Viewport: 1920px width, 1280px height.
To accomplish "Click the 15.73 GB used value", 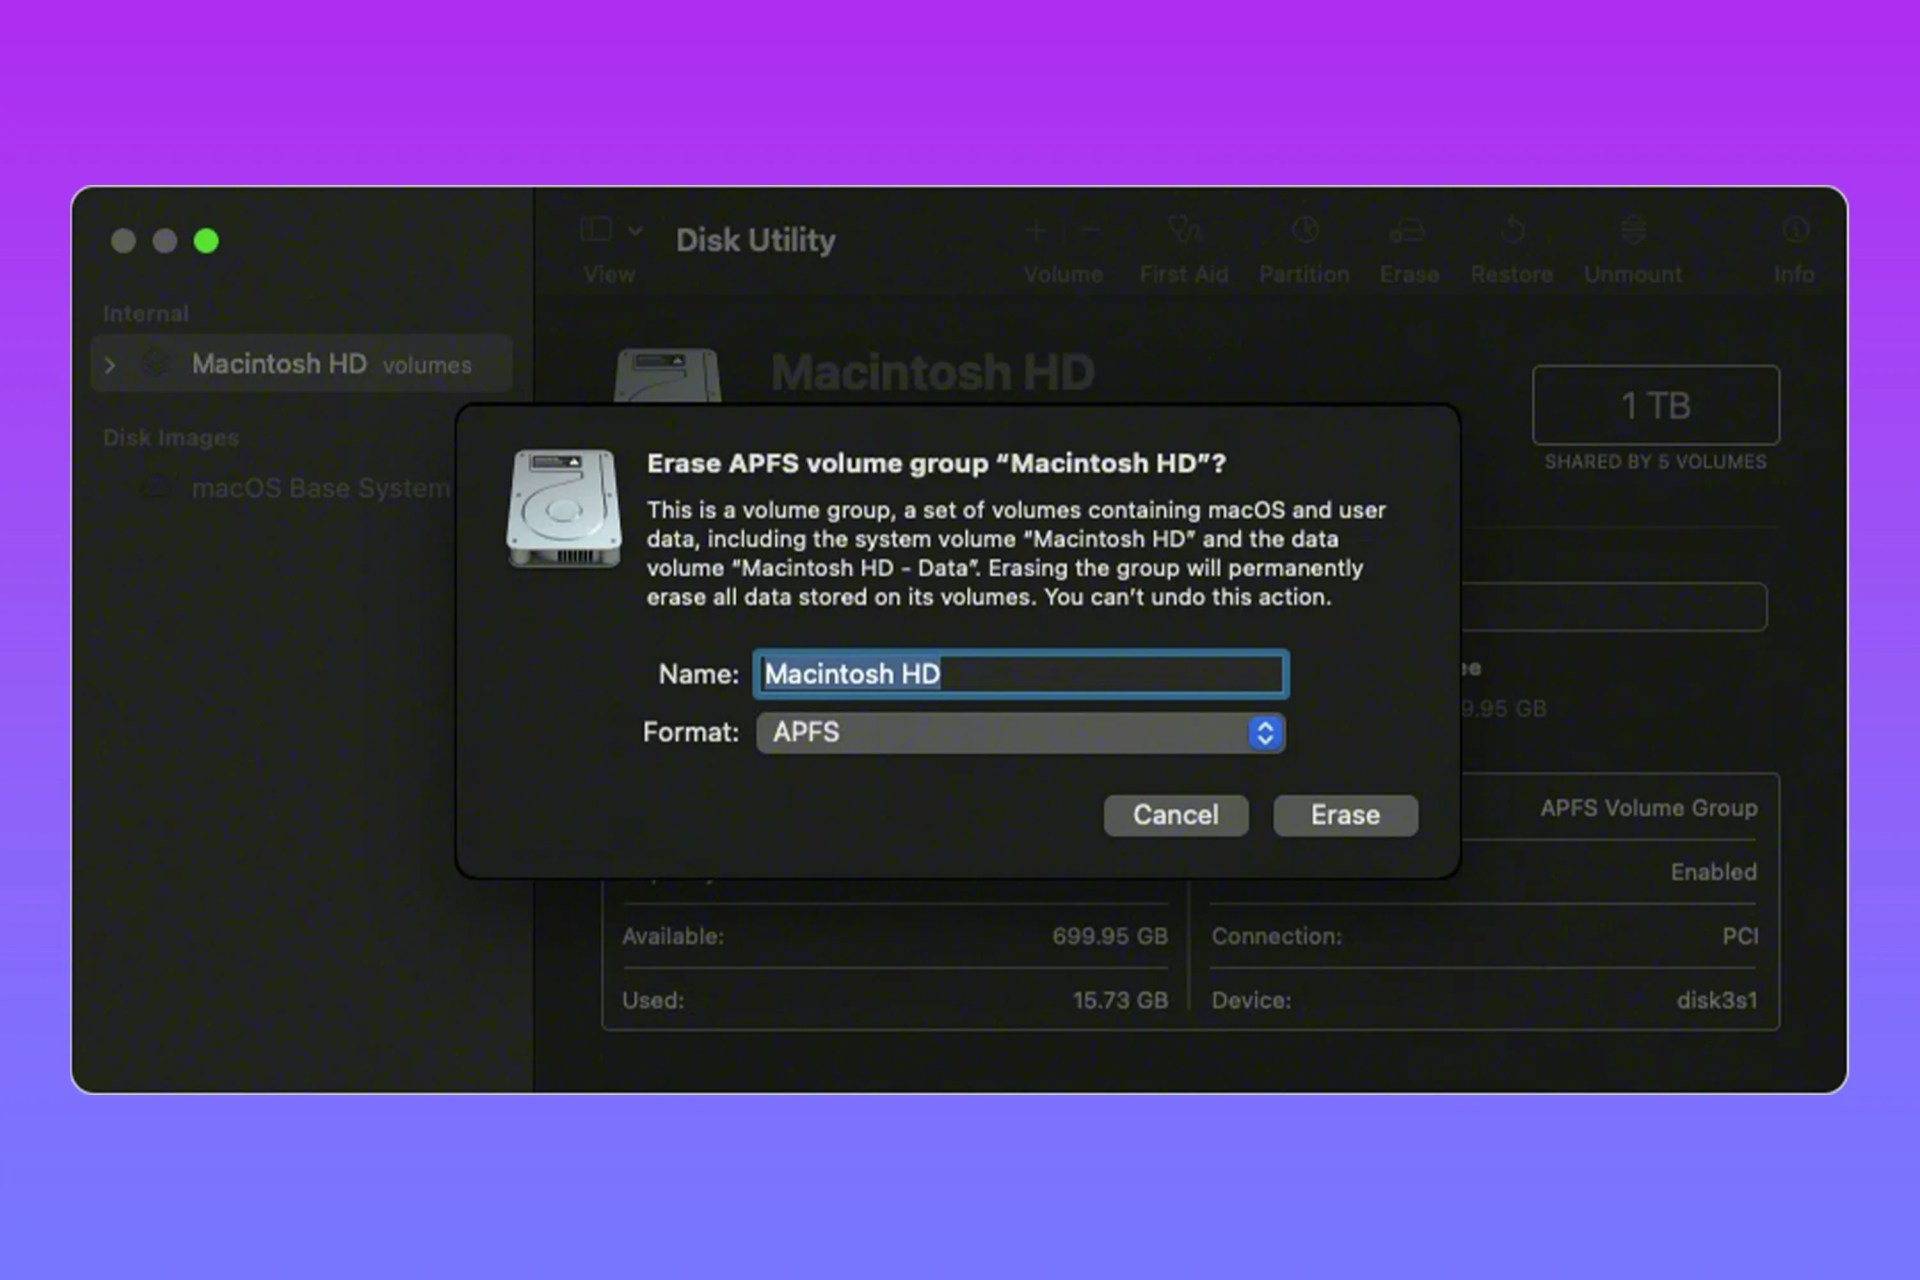I will (1120, 1000).
